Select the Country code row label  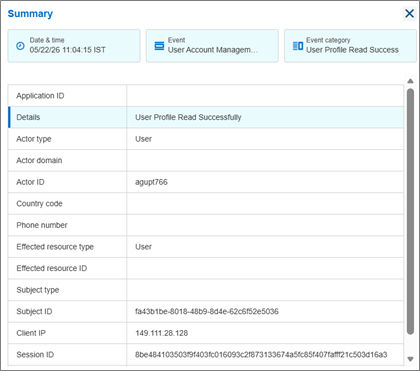tap(39, 204)
